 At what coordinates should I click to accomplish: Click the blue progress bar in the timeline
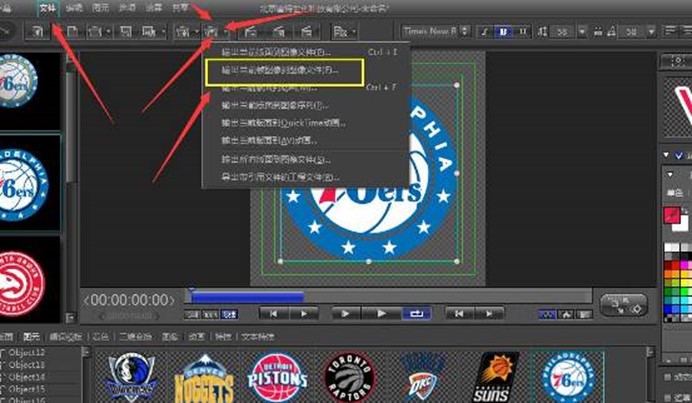pos(247,297)
